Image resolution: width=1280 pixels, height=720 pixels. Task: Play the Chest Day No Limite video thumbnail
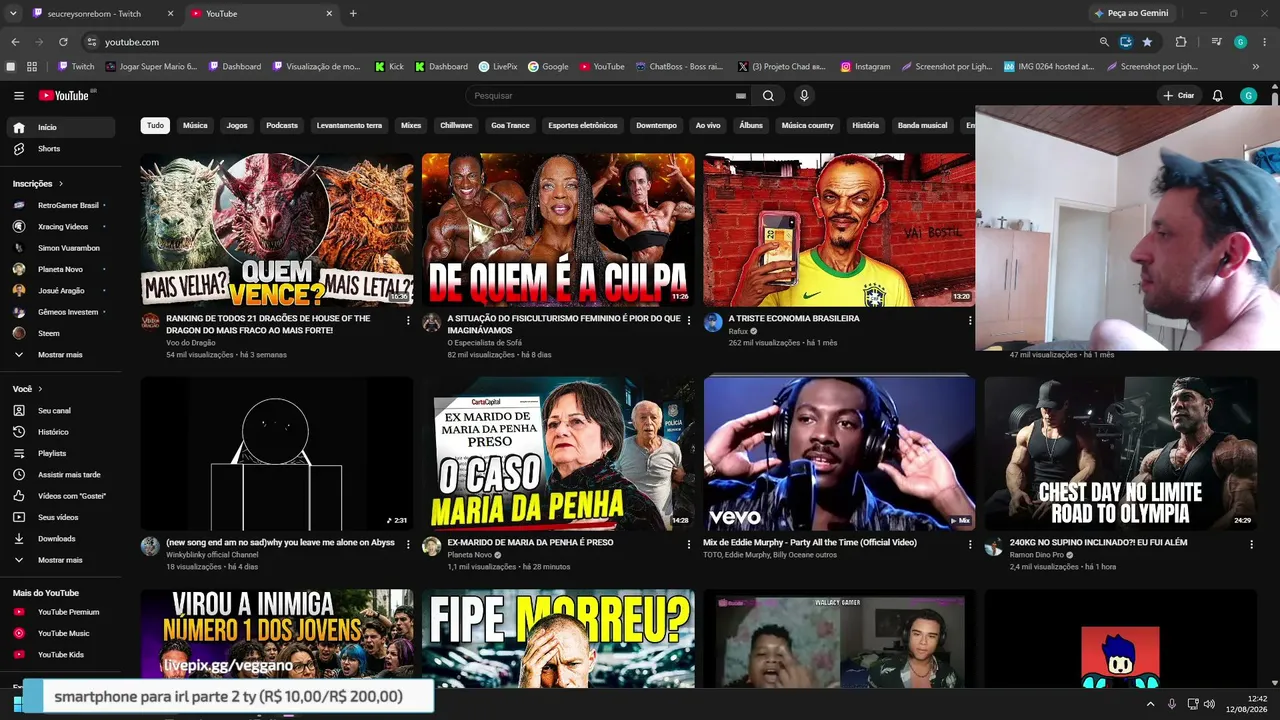[x=1120, y=453]
